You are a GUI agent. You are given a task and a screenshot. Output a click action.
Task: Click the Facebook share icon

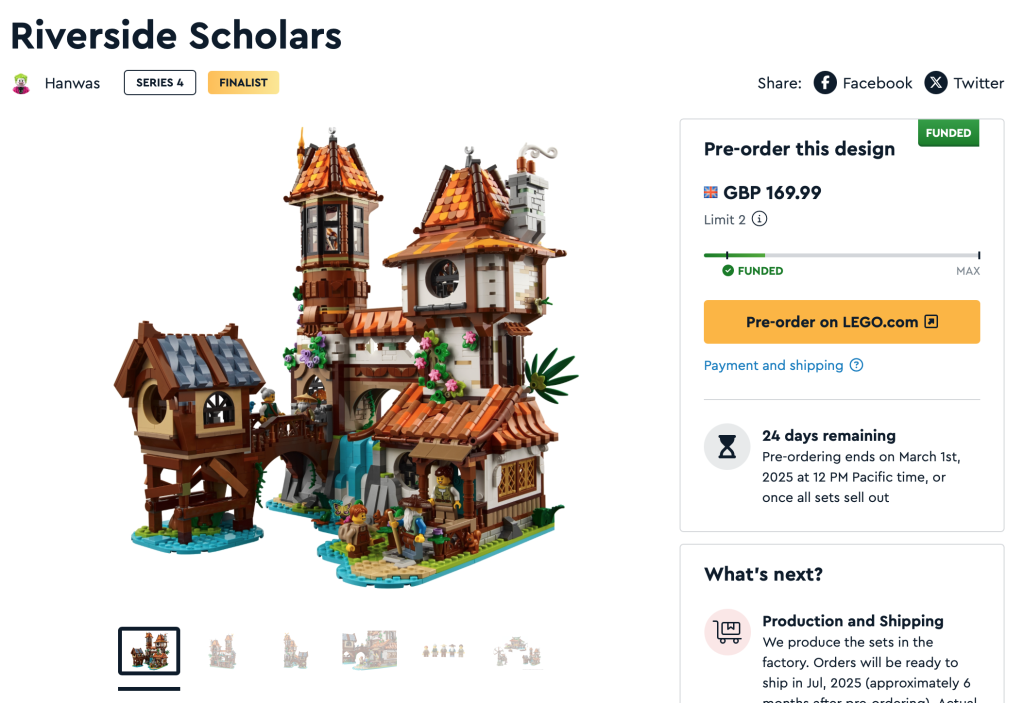pyautogui.click(x=825, y=83)
